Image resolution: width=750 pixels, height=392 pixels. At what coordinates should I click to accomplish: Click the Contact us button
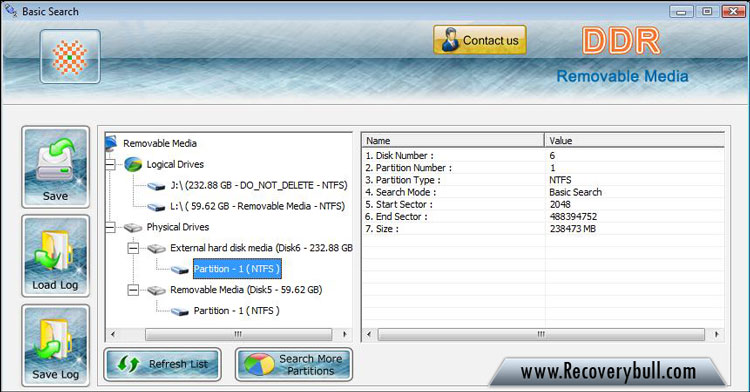pos(480,40)
